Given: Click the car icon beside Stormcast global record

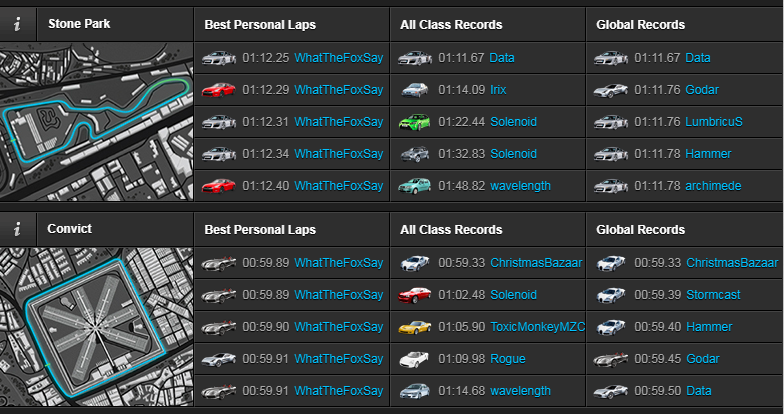Looking at the screenshot, I should pyautogui.click(x=610, y=295).
